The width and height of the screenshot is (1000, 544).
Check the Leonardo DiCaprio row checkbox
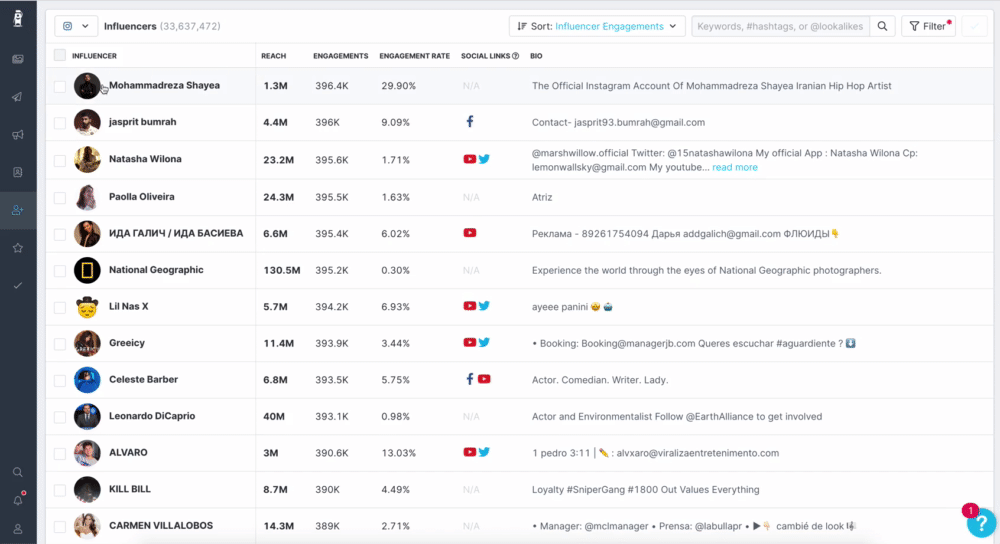click(x=60, y=417)
